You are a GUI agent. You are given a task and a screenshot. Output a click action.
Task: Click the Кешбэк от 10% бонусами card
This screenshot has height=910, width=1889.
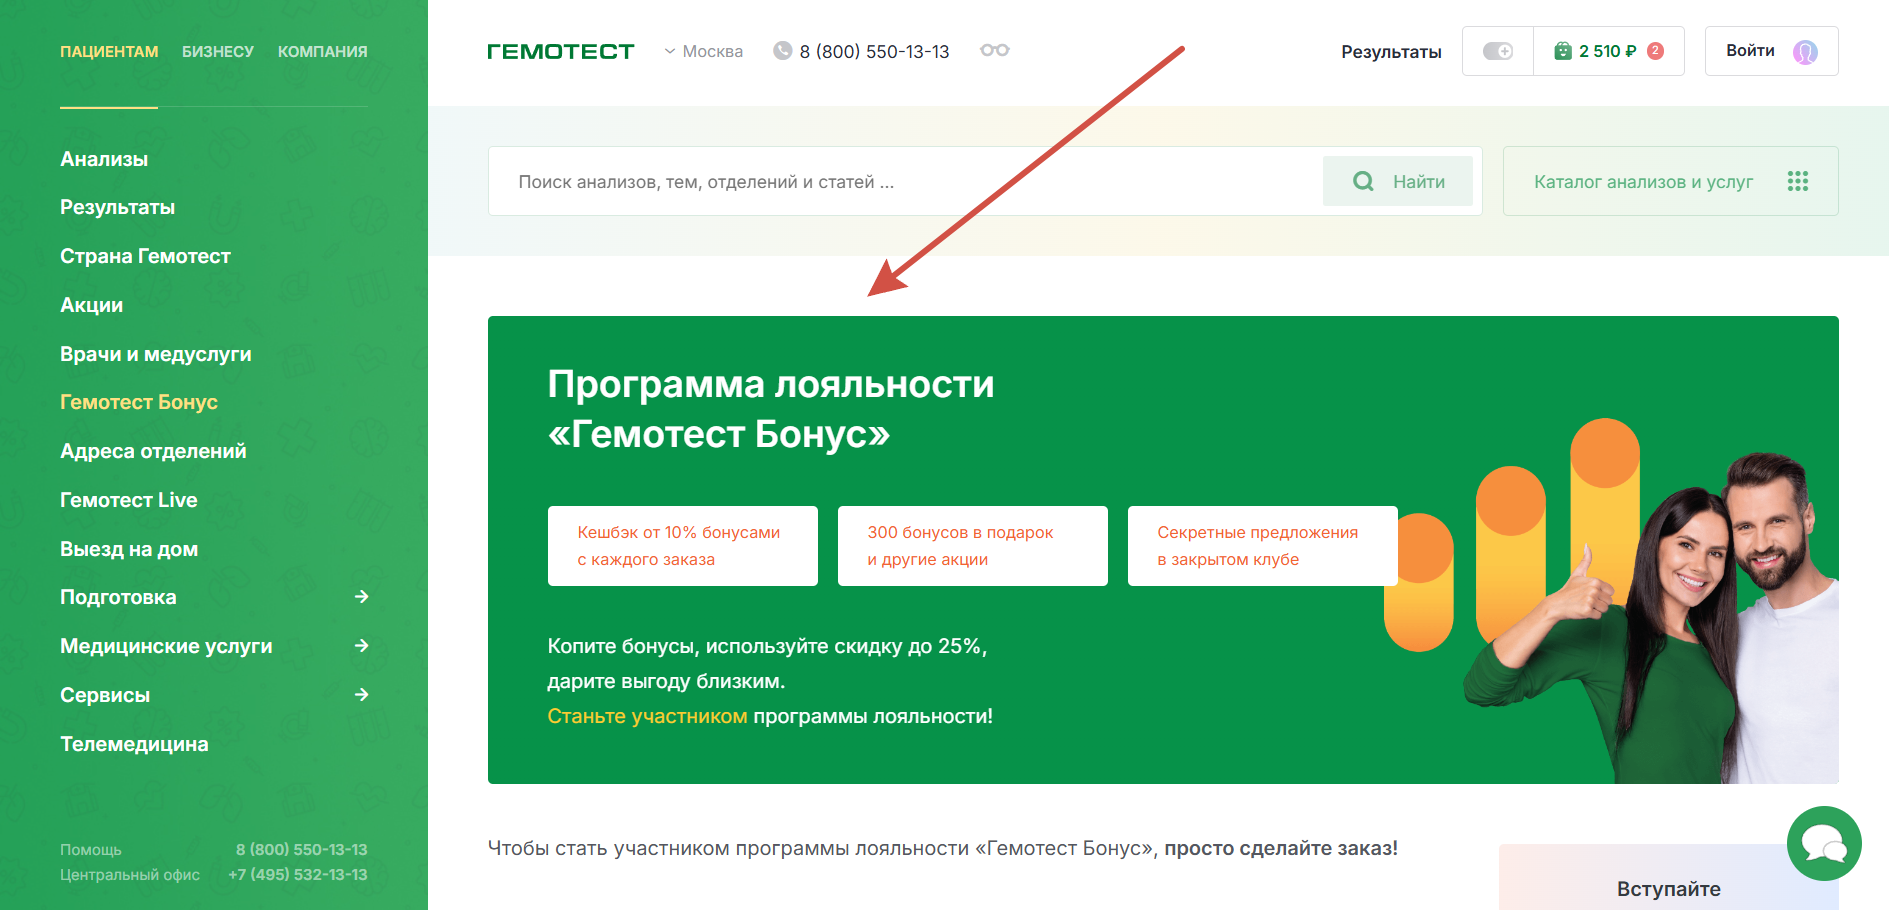(682, 546)
